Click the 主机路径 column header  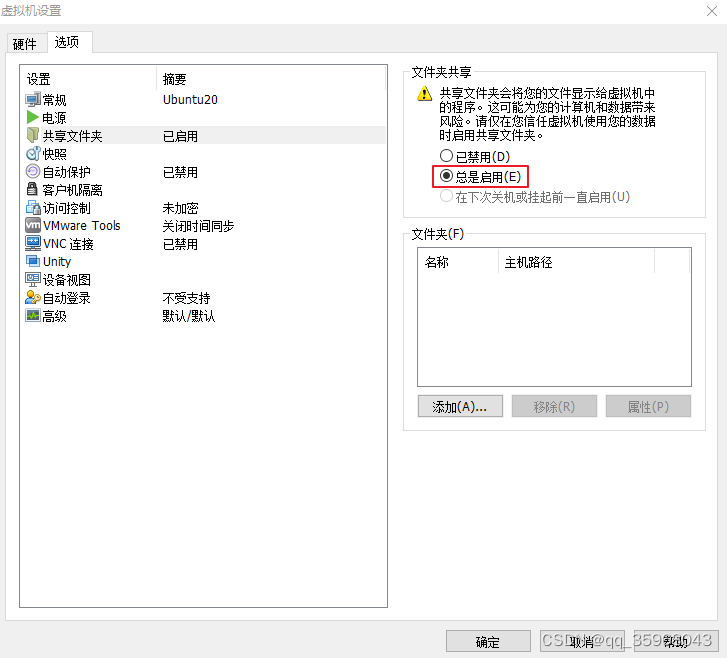[x=576, y=262]
